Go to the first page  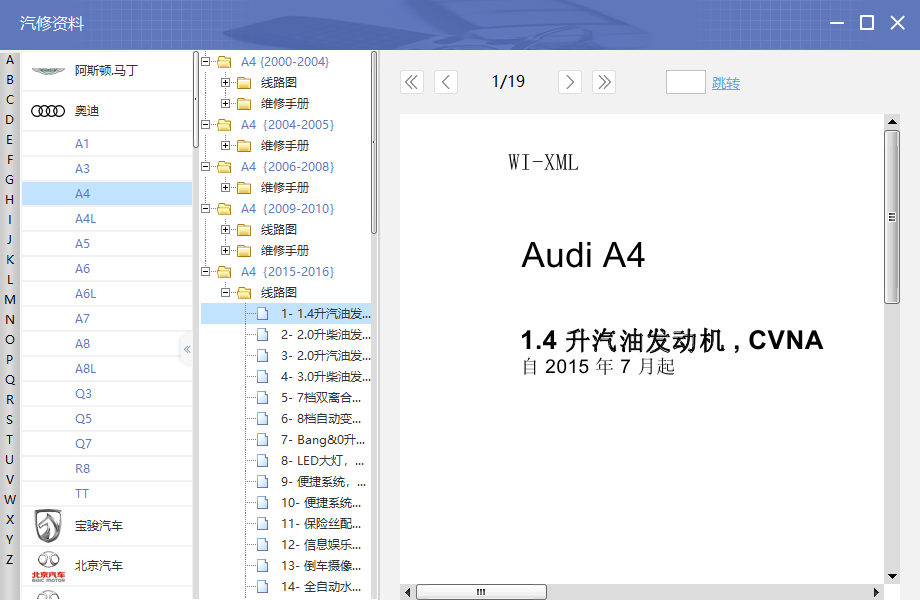(412, 82)
